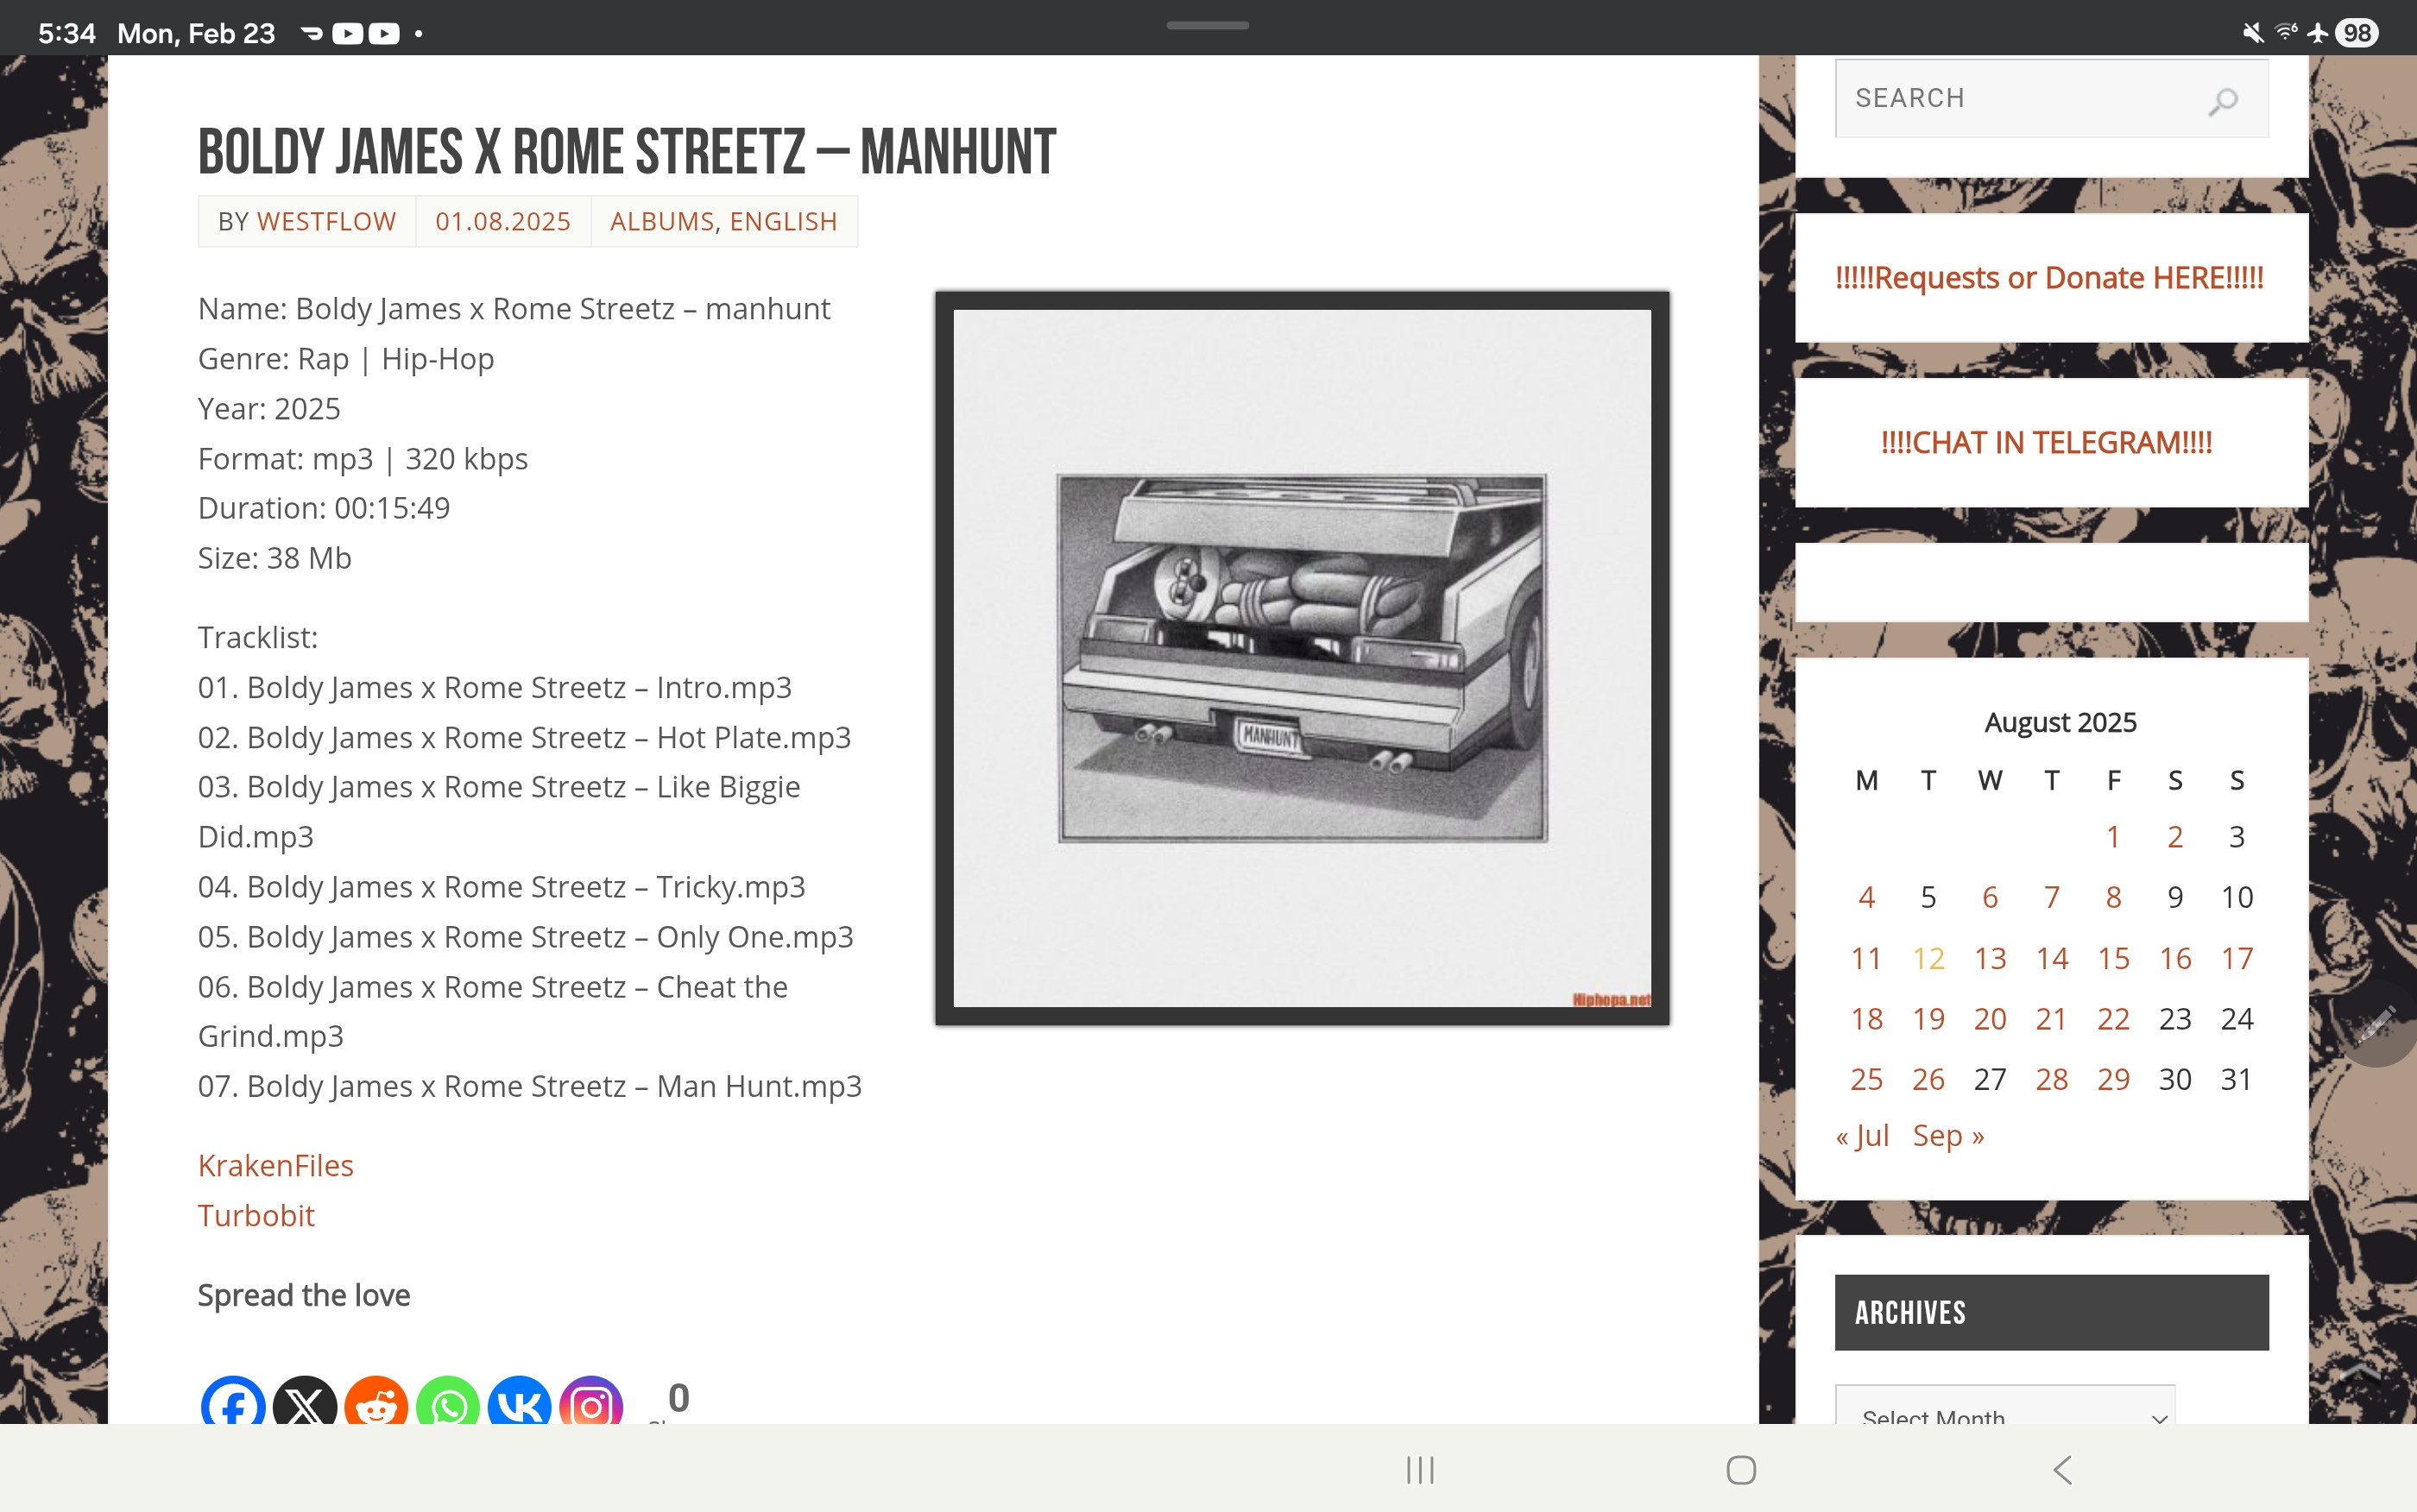Go to next month Sep link
This screenshot has width=2417, height=1512.
pos(1948,1136)
